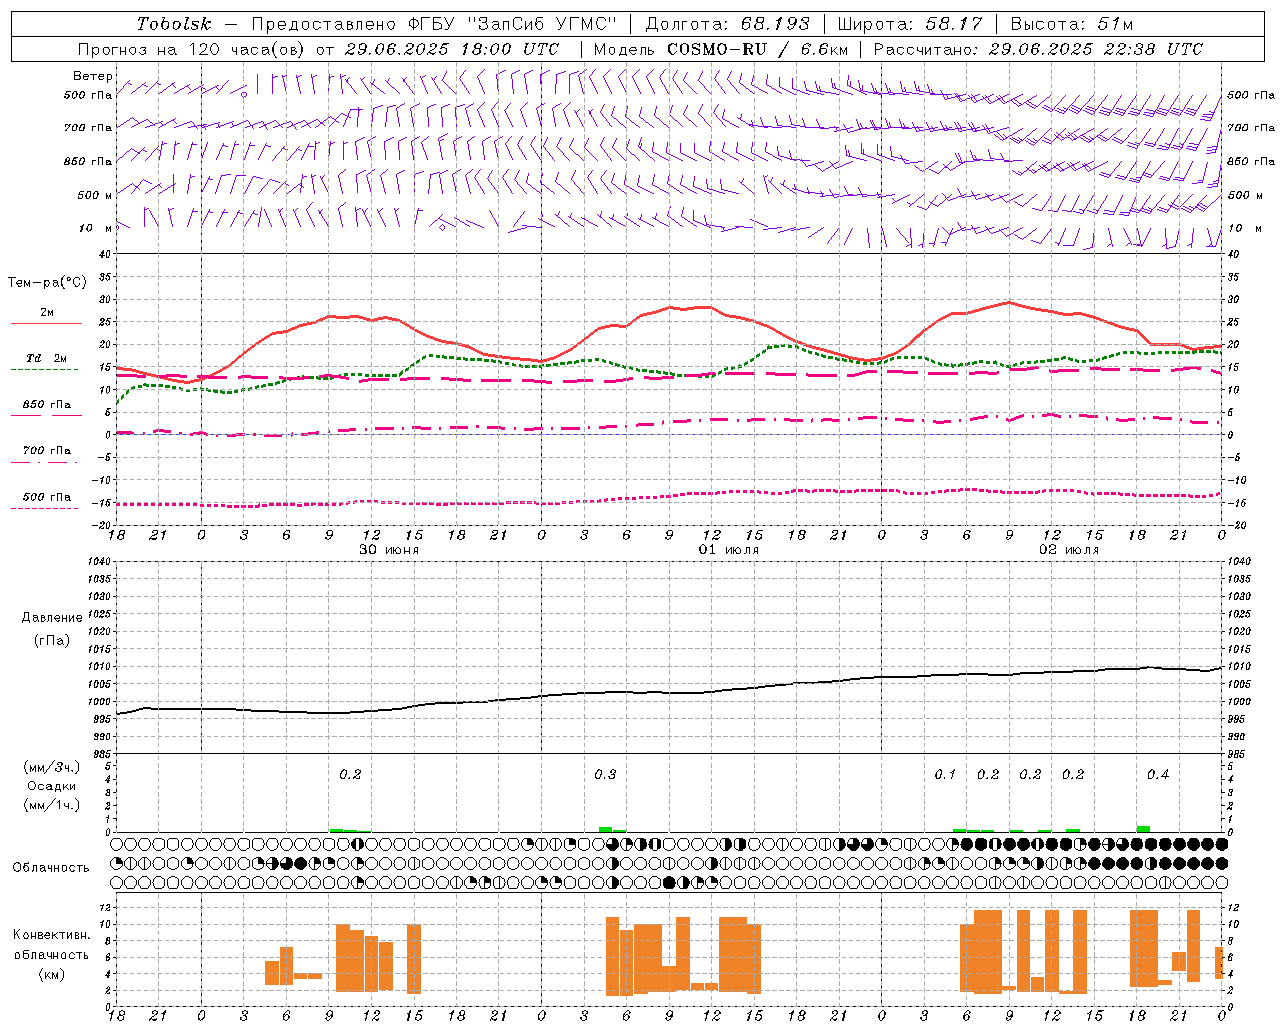Click the '(км)' convective cloud unit label

51,974
